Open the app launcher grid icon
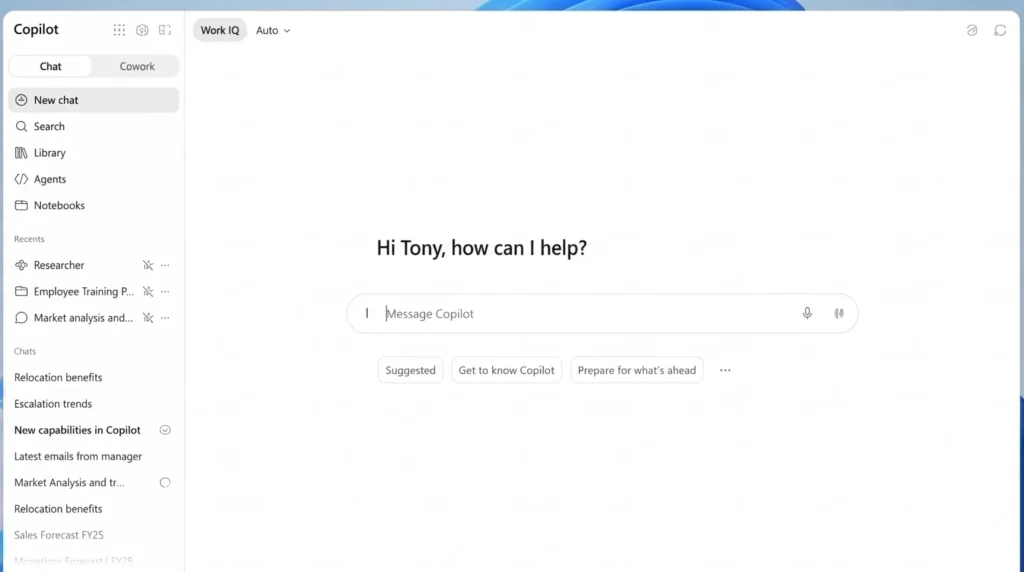Image resolution: width=1024 pixels, height=572 pixels. [x=119, y=30]
